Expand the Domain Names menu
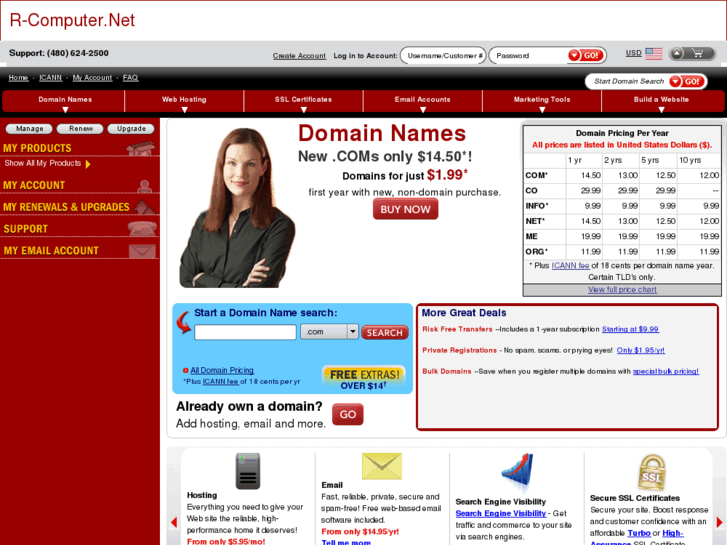The height and width of the screenshot is (545, 727). [x=65, y=102]
